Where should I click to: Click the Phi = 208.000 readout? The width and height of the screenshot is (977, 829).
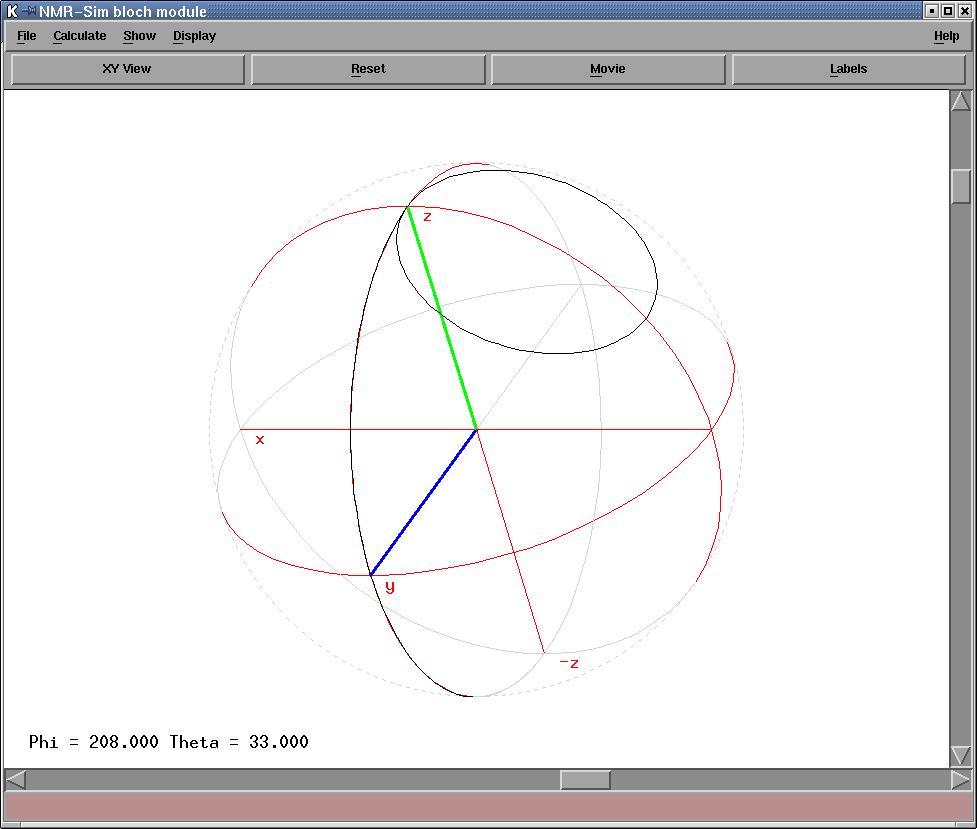click(x=93, y=742)
